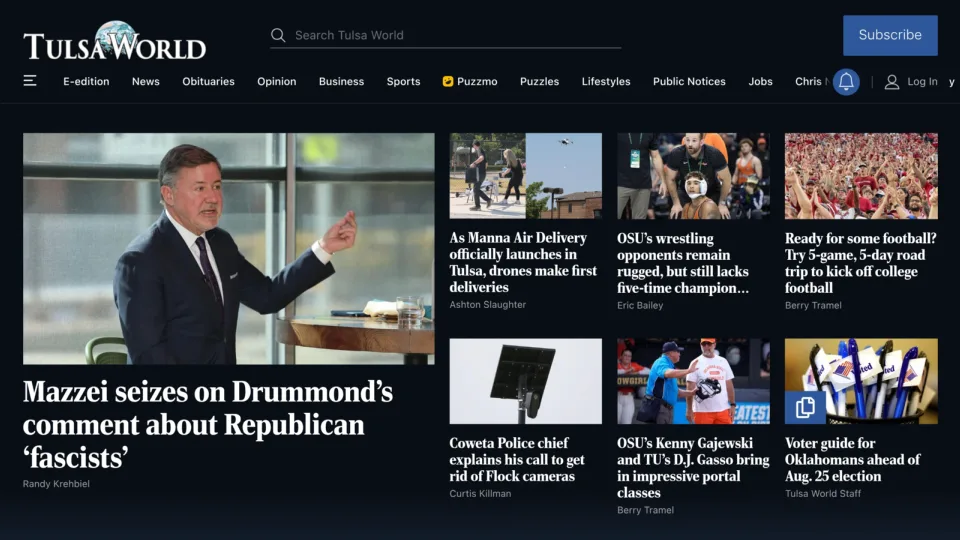Open the Puzzmo menu item
The width and height of the screenshot is (960, 540).
pyautogui.click(x=470, y=81)
